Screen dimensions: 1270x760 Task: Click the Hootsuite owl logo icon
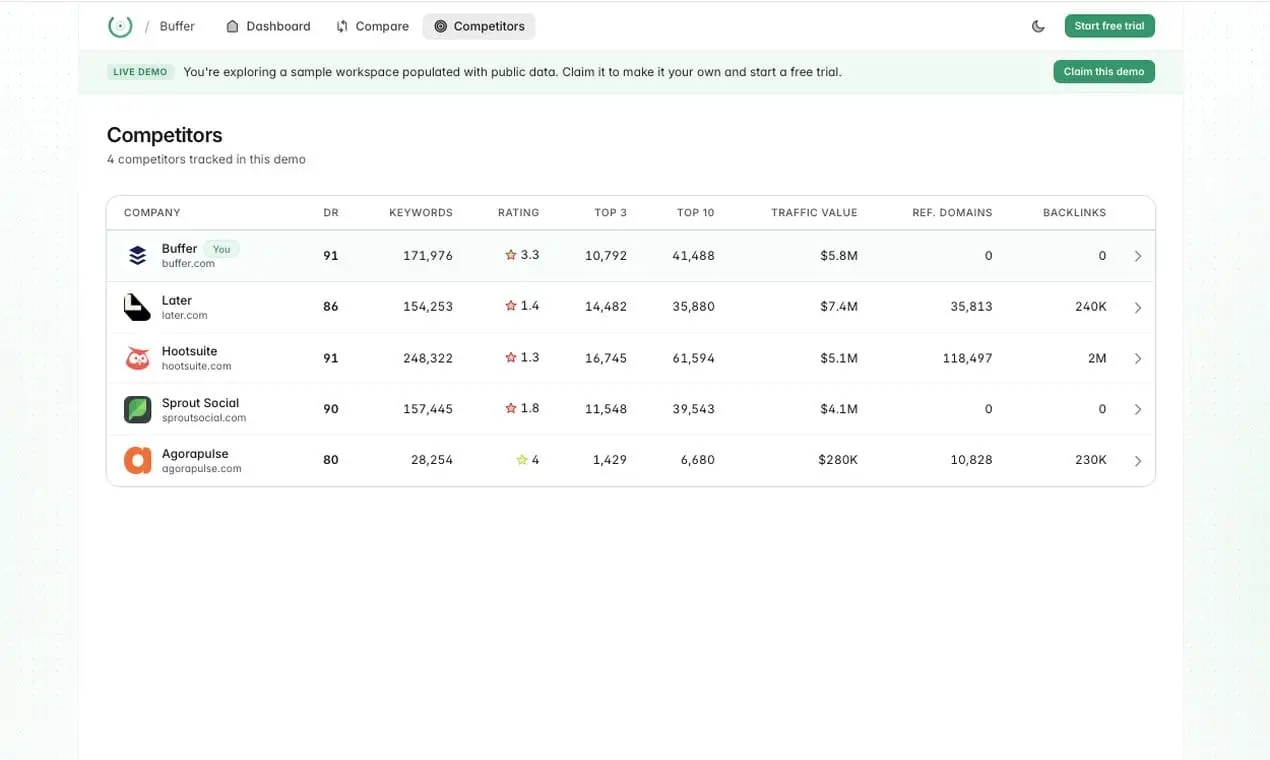pos(137,358)
